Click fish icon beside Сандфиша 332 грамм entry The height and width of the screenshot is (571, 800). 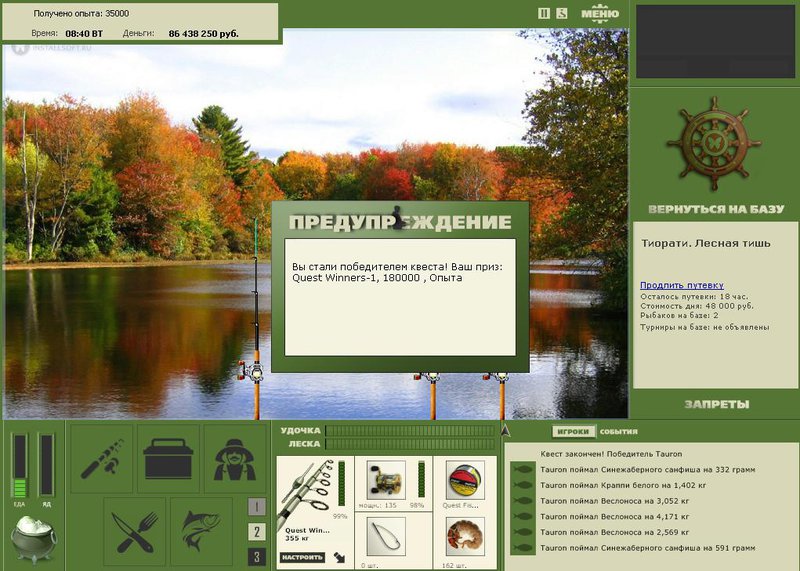tap(523, 469)
